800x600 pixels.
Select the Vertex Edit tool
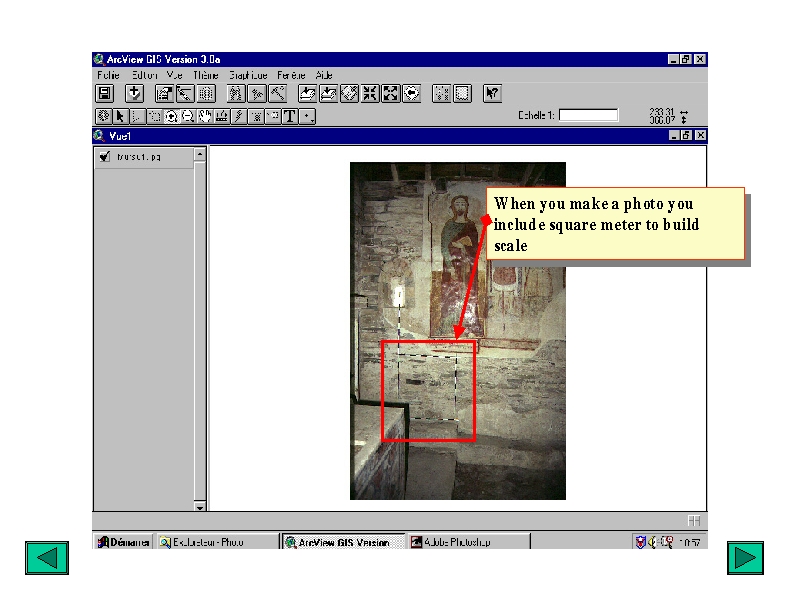pyautogui.click(x=137, y=116)
